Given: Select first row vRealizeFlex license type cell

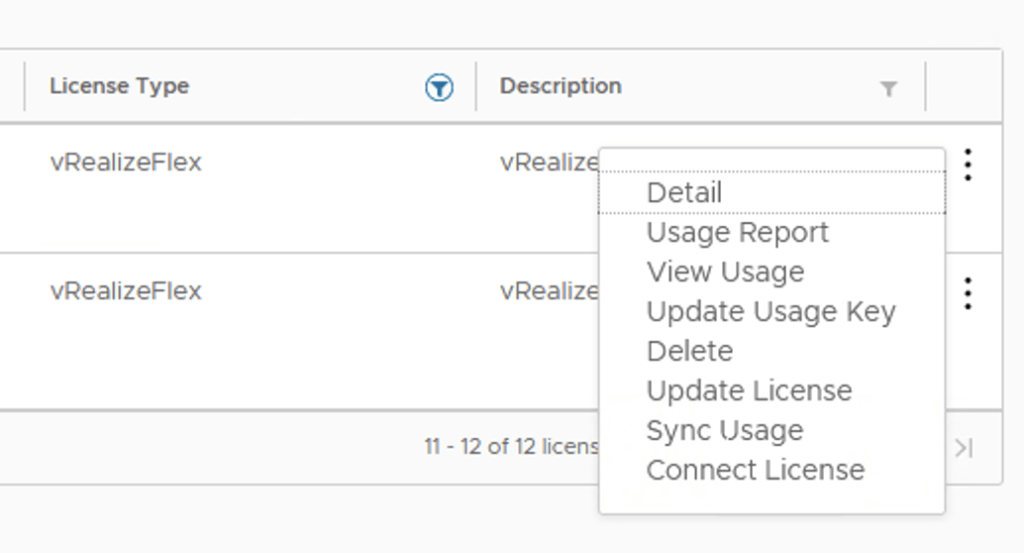Looking at the screenshot, I should point(126,162).
